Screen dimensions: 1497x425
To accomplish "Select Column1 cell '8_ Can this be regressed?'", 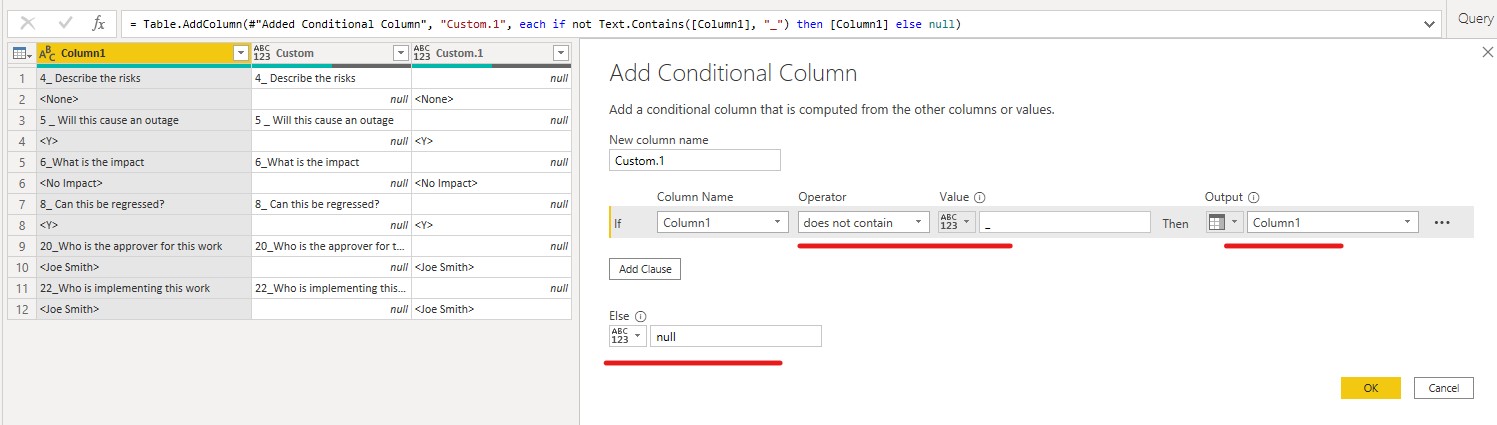I will click(x=144, y=204).
